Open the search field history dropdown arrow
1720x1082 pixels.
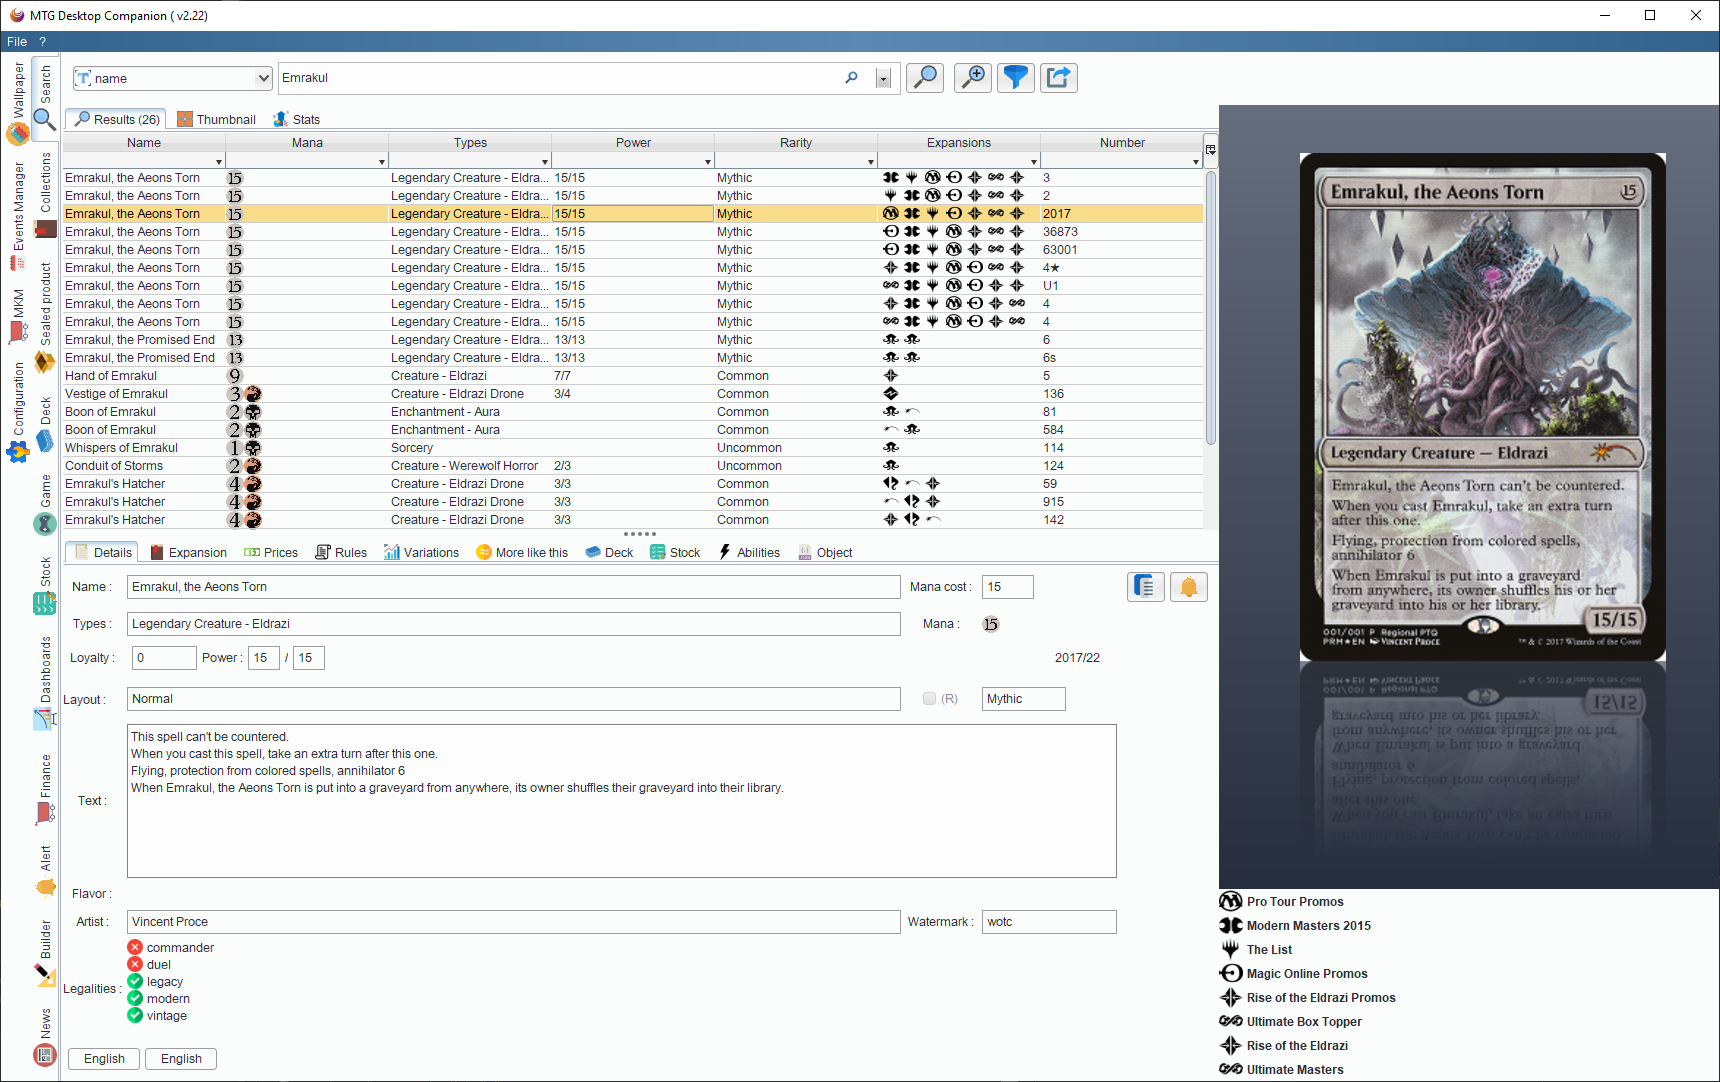coord(883,79)
